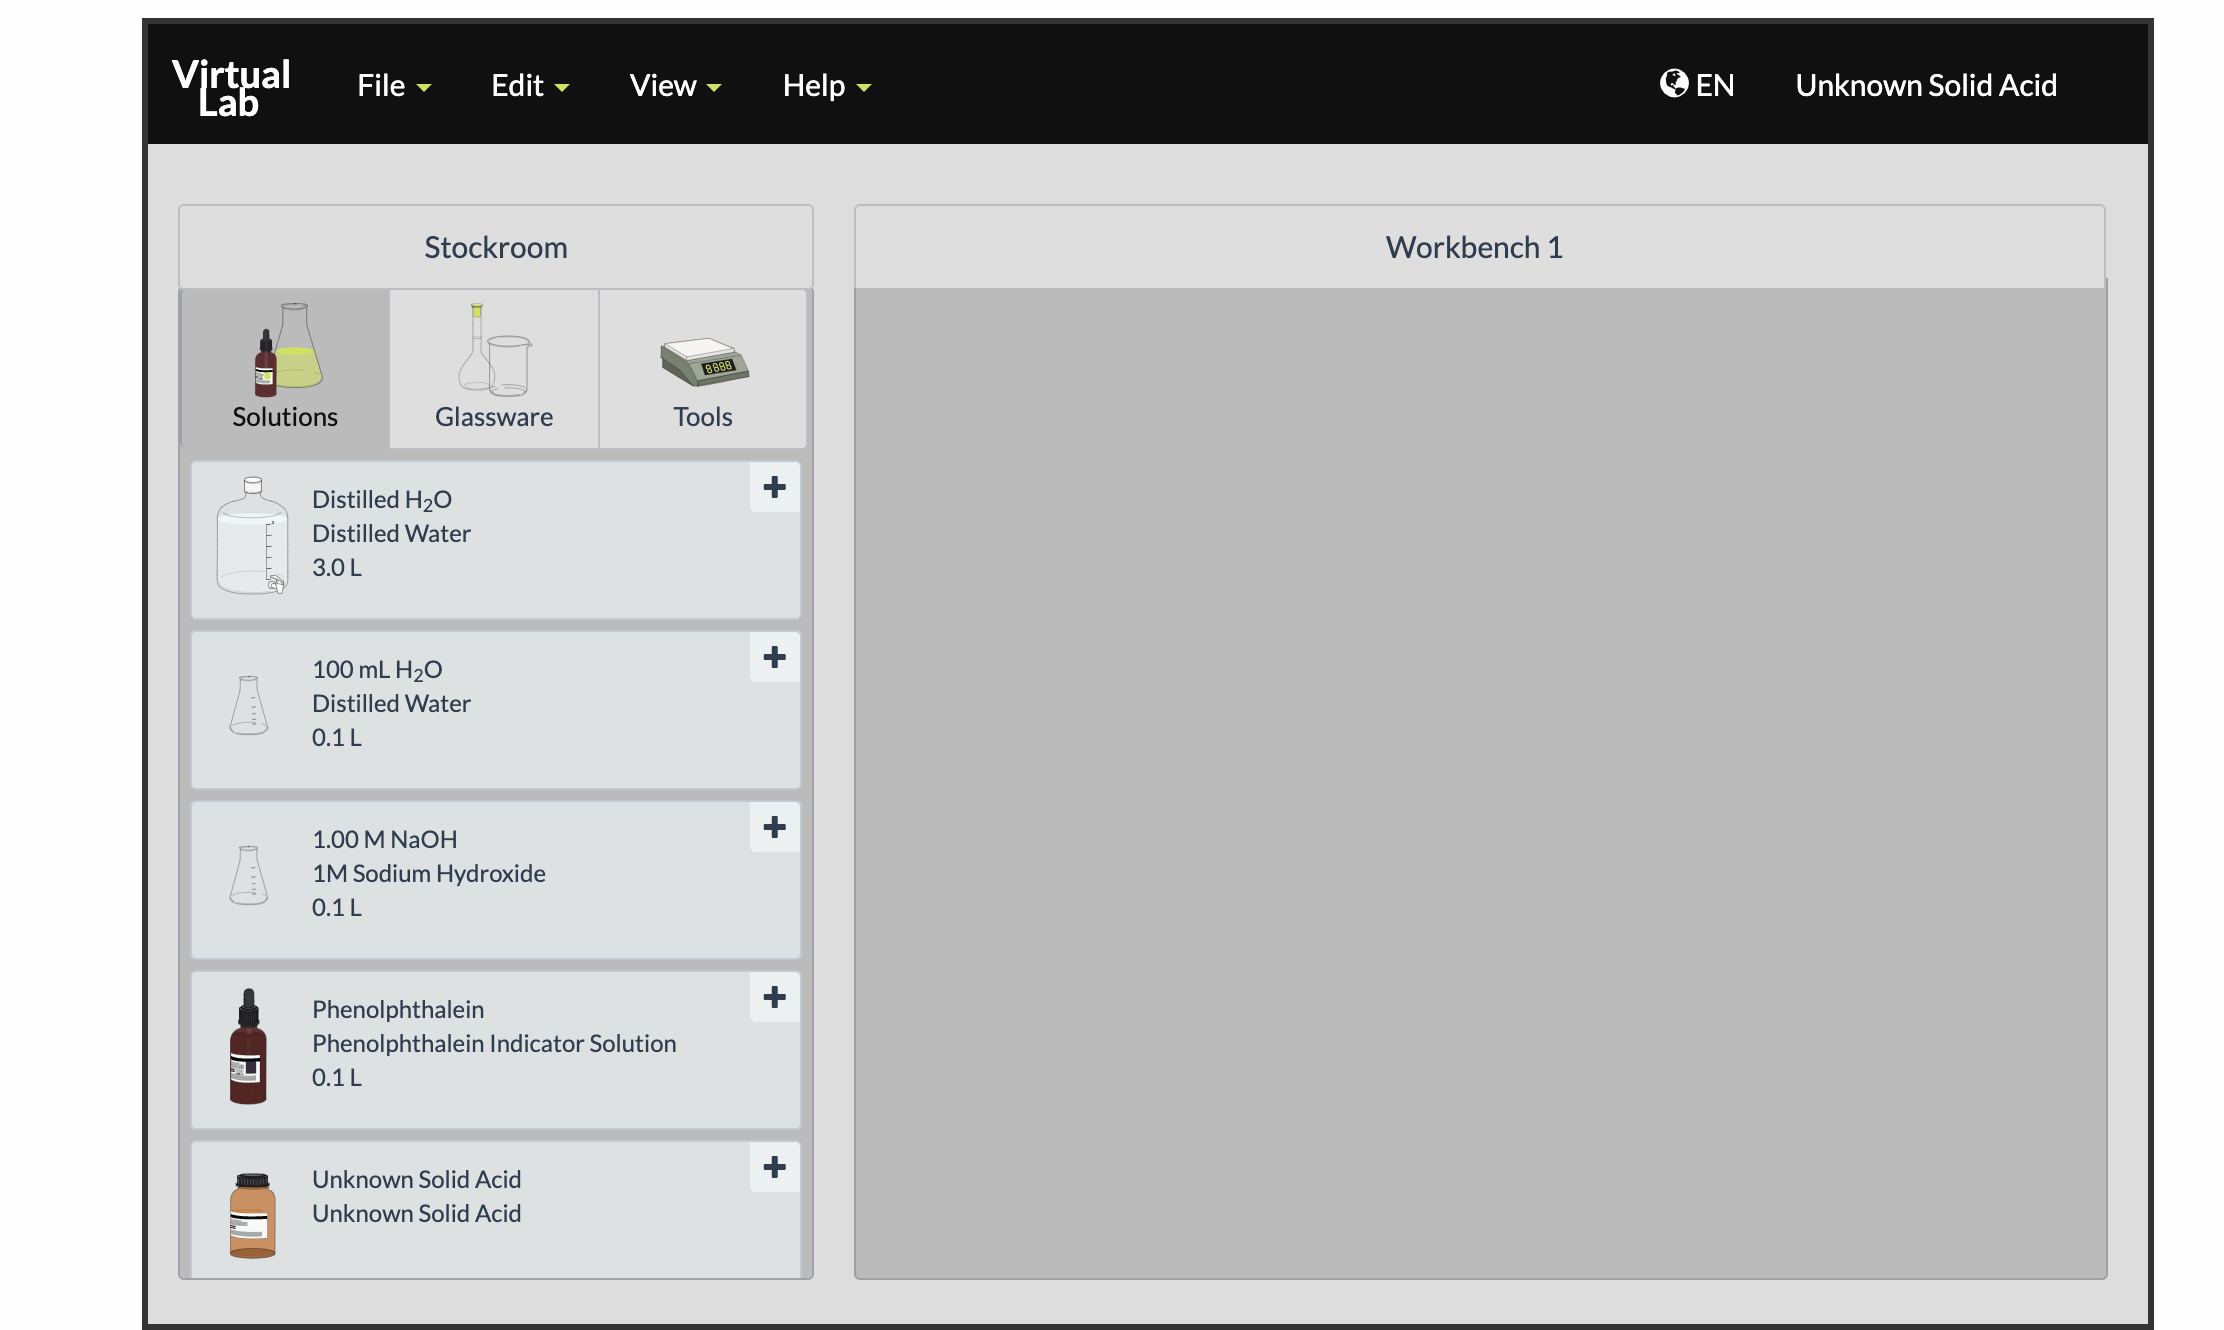The image size is (2224, 1330).
Task: Open the Help menu
Action: pyautogui.click(x=826, y=86)
